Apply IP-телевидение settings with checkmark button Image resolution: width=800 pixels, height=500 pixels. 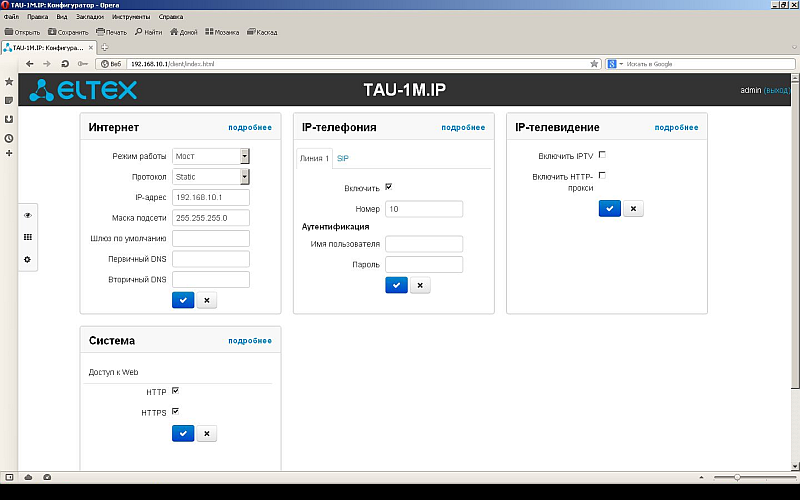click(x=610, y=208)
